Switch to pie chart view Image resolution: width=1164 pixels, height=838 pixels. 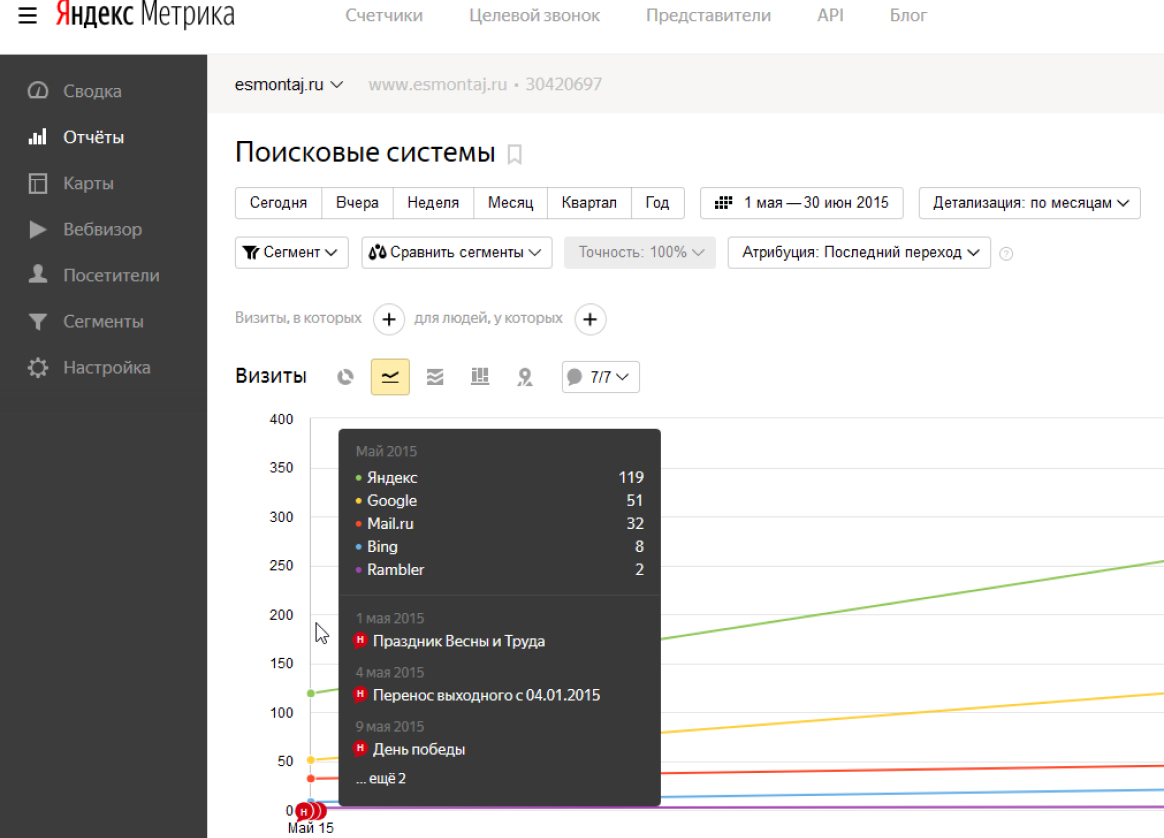(345, 377)
